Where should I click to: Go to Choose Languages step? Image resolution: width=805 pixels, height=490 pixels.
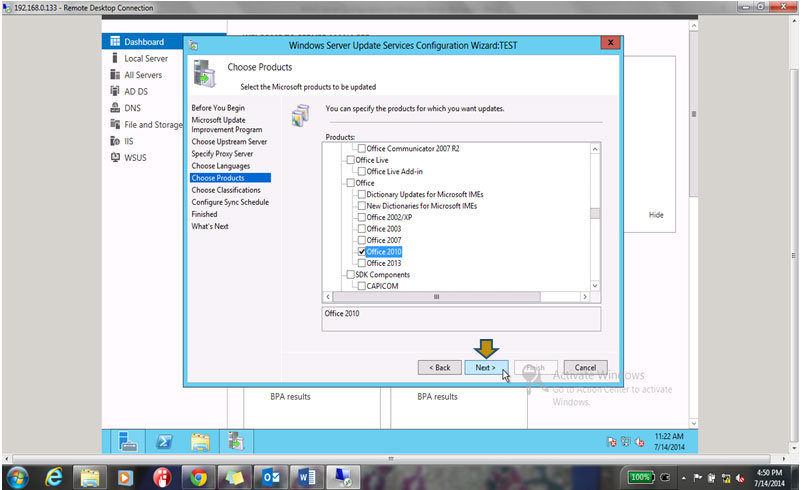221,166
